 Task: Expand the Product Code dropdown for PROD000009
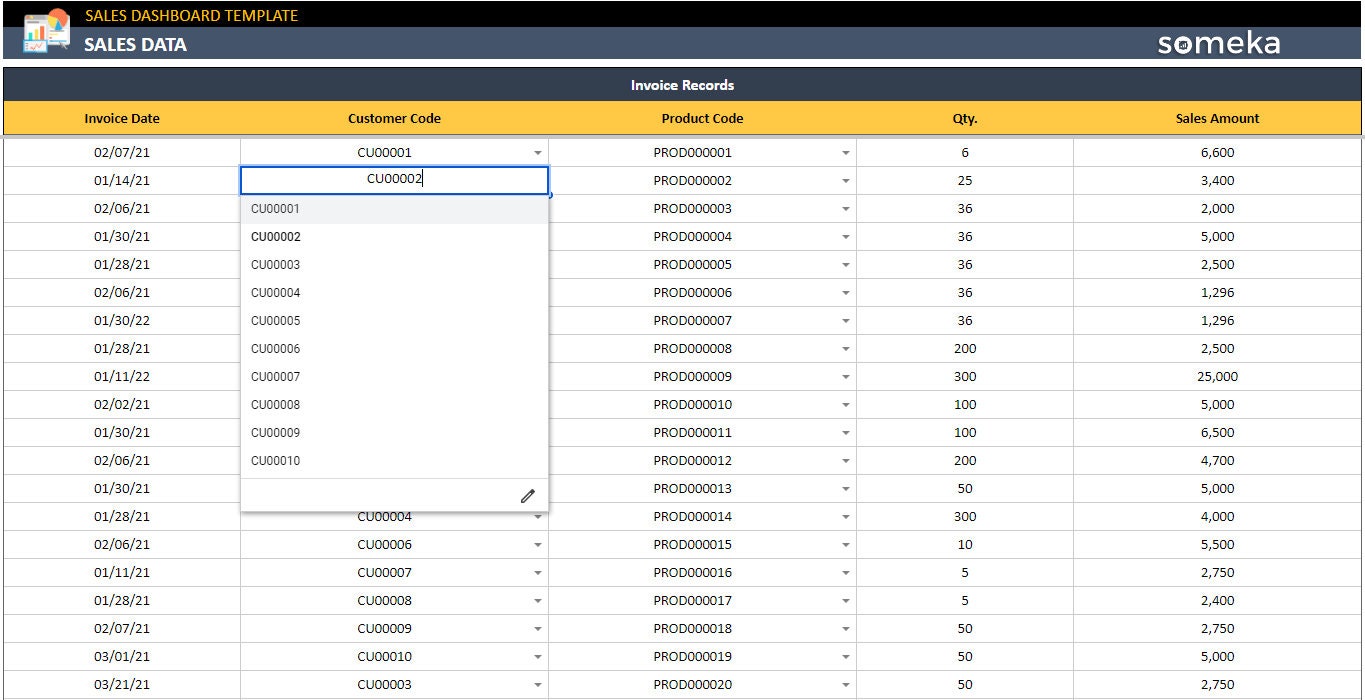[x=845, y=376]
